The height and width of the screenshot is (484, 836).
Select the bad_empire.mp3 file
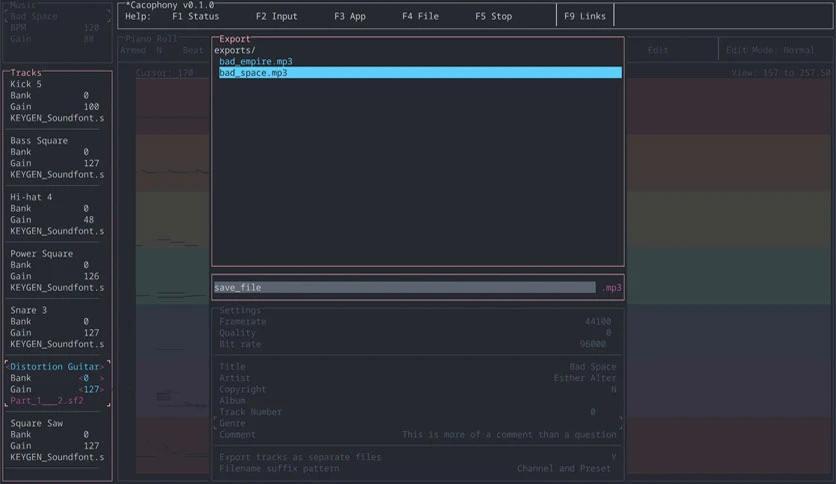(255, 61)
